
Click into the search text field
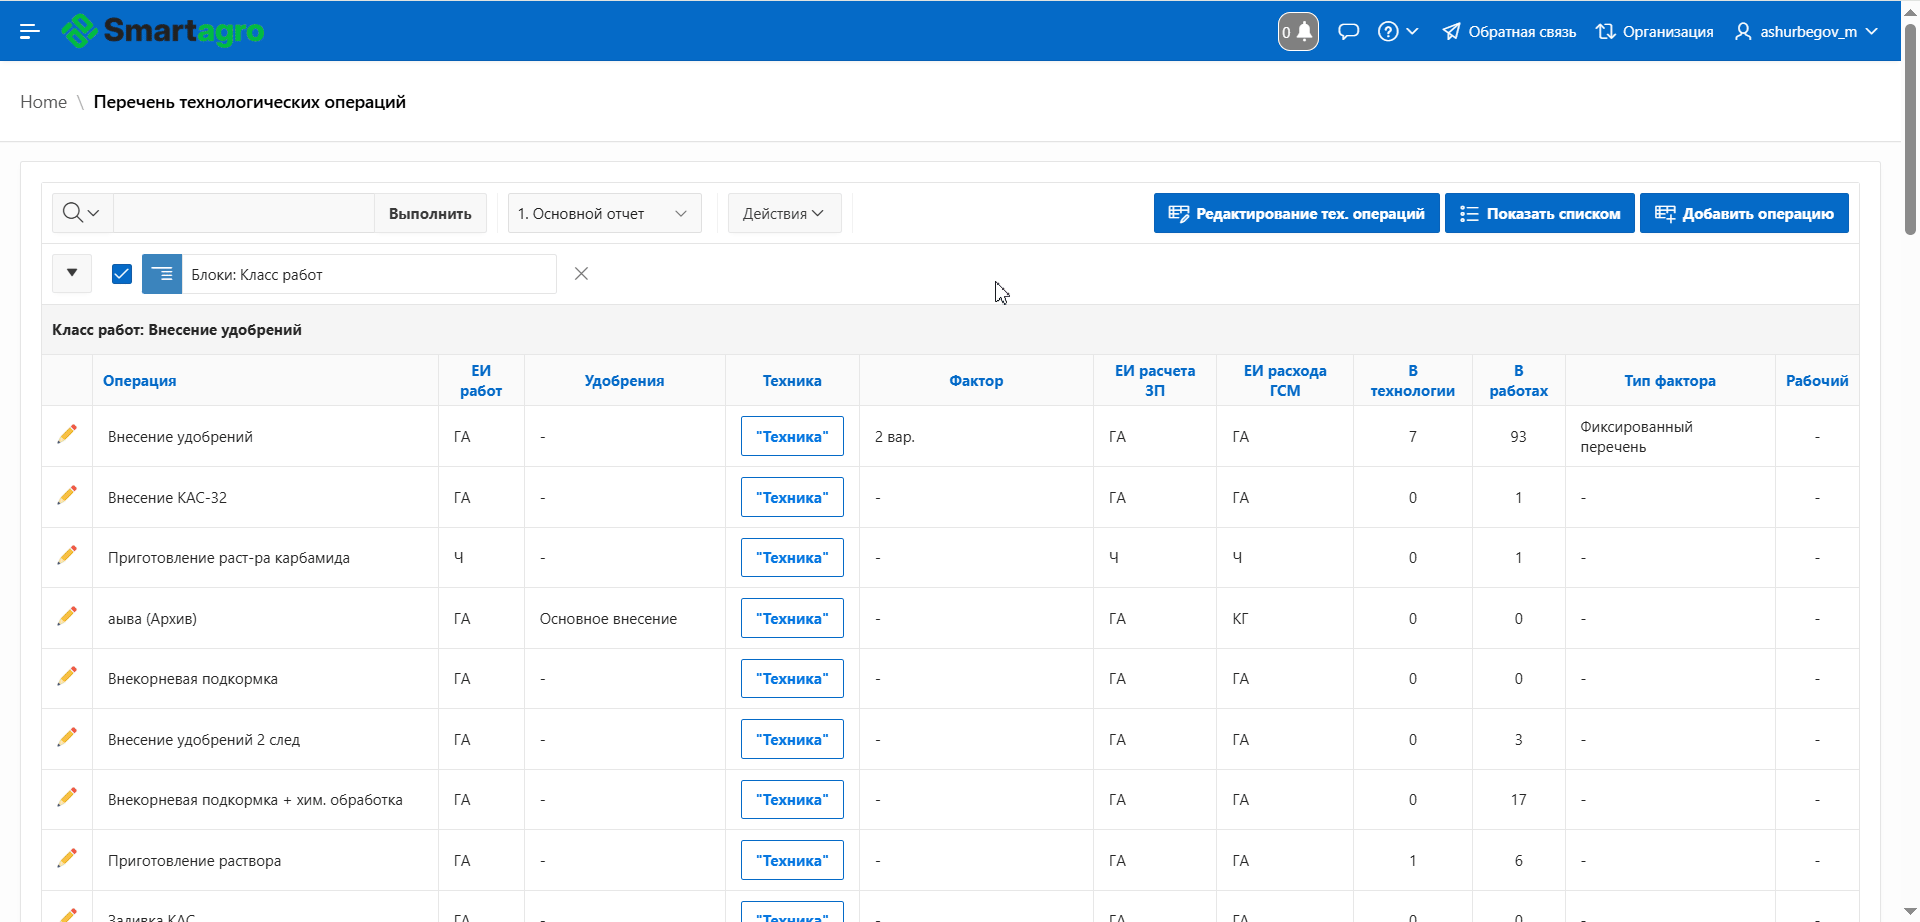click(244, 213)
